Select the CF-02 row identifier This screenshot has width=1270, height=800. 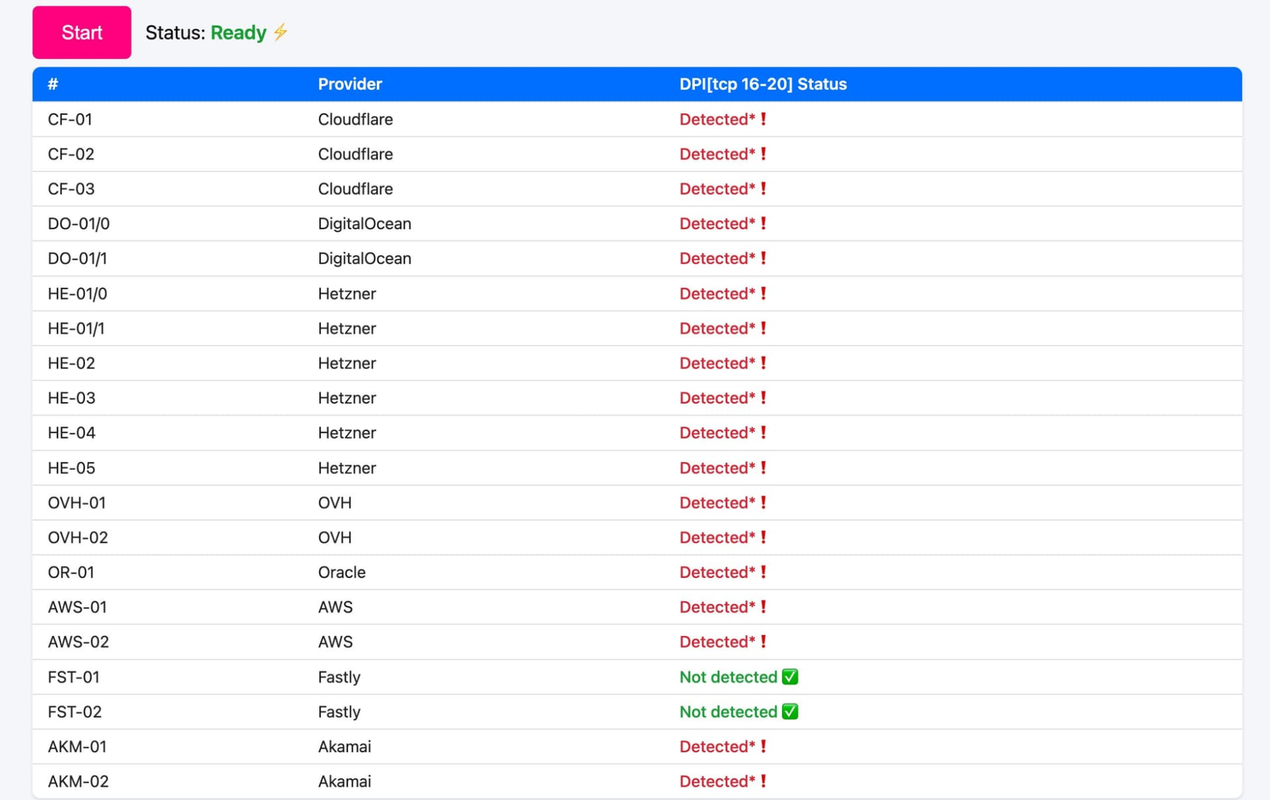tap(70, 154)
